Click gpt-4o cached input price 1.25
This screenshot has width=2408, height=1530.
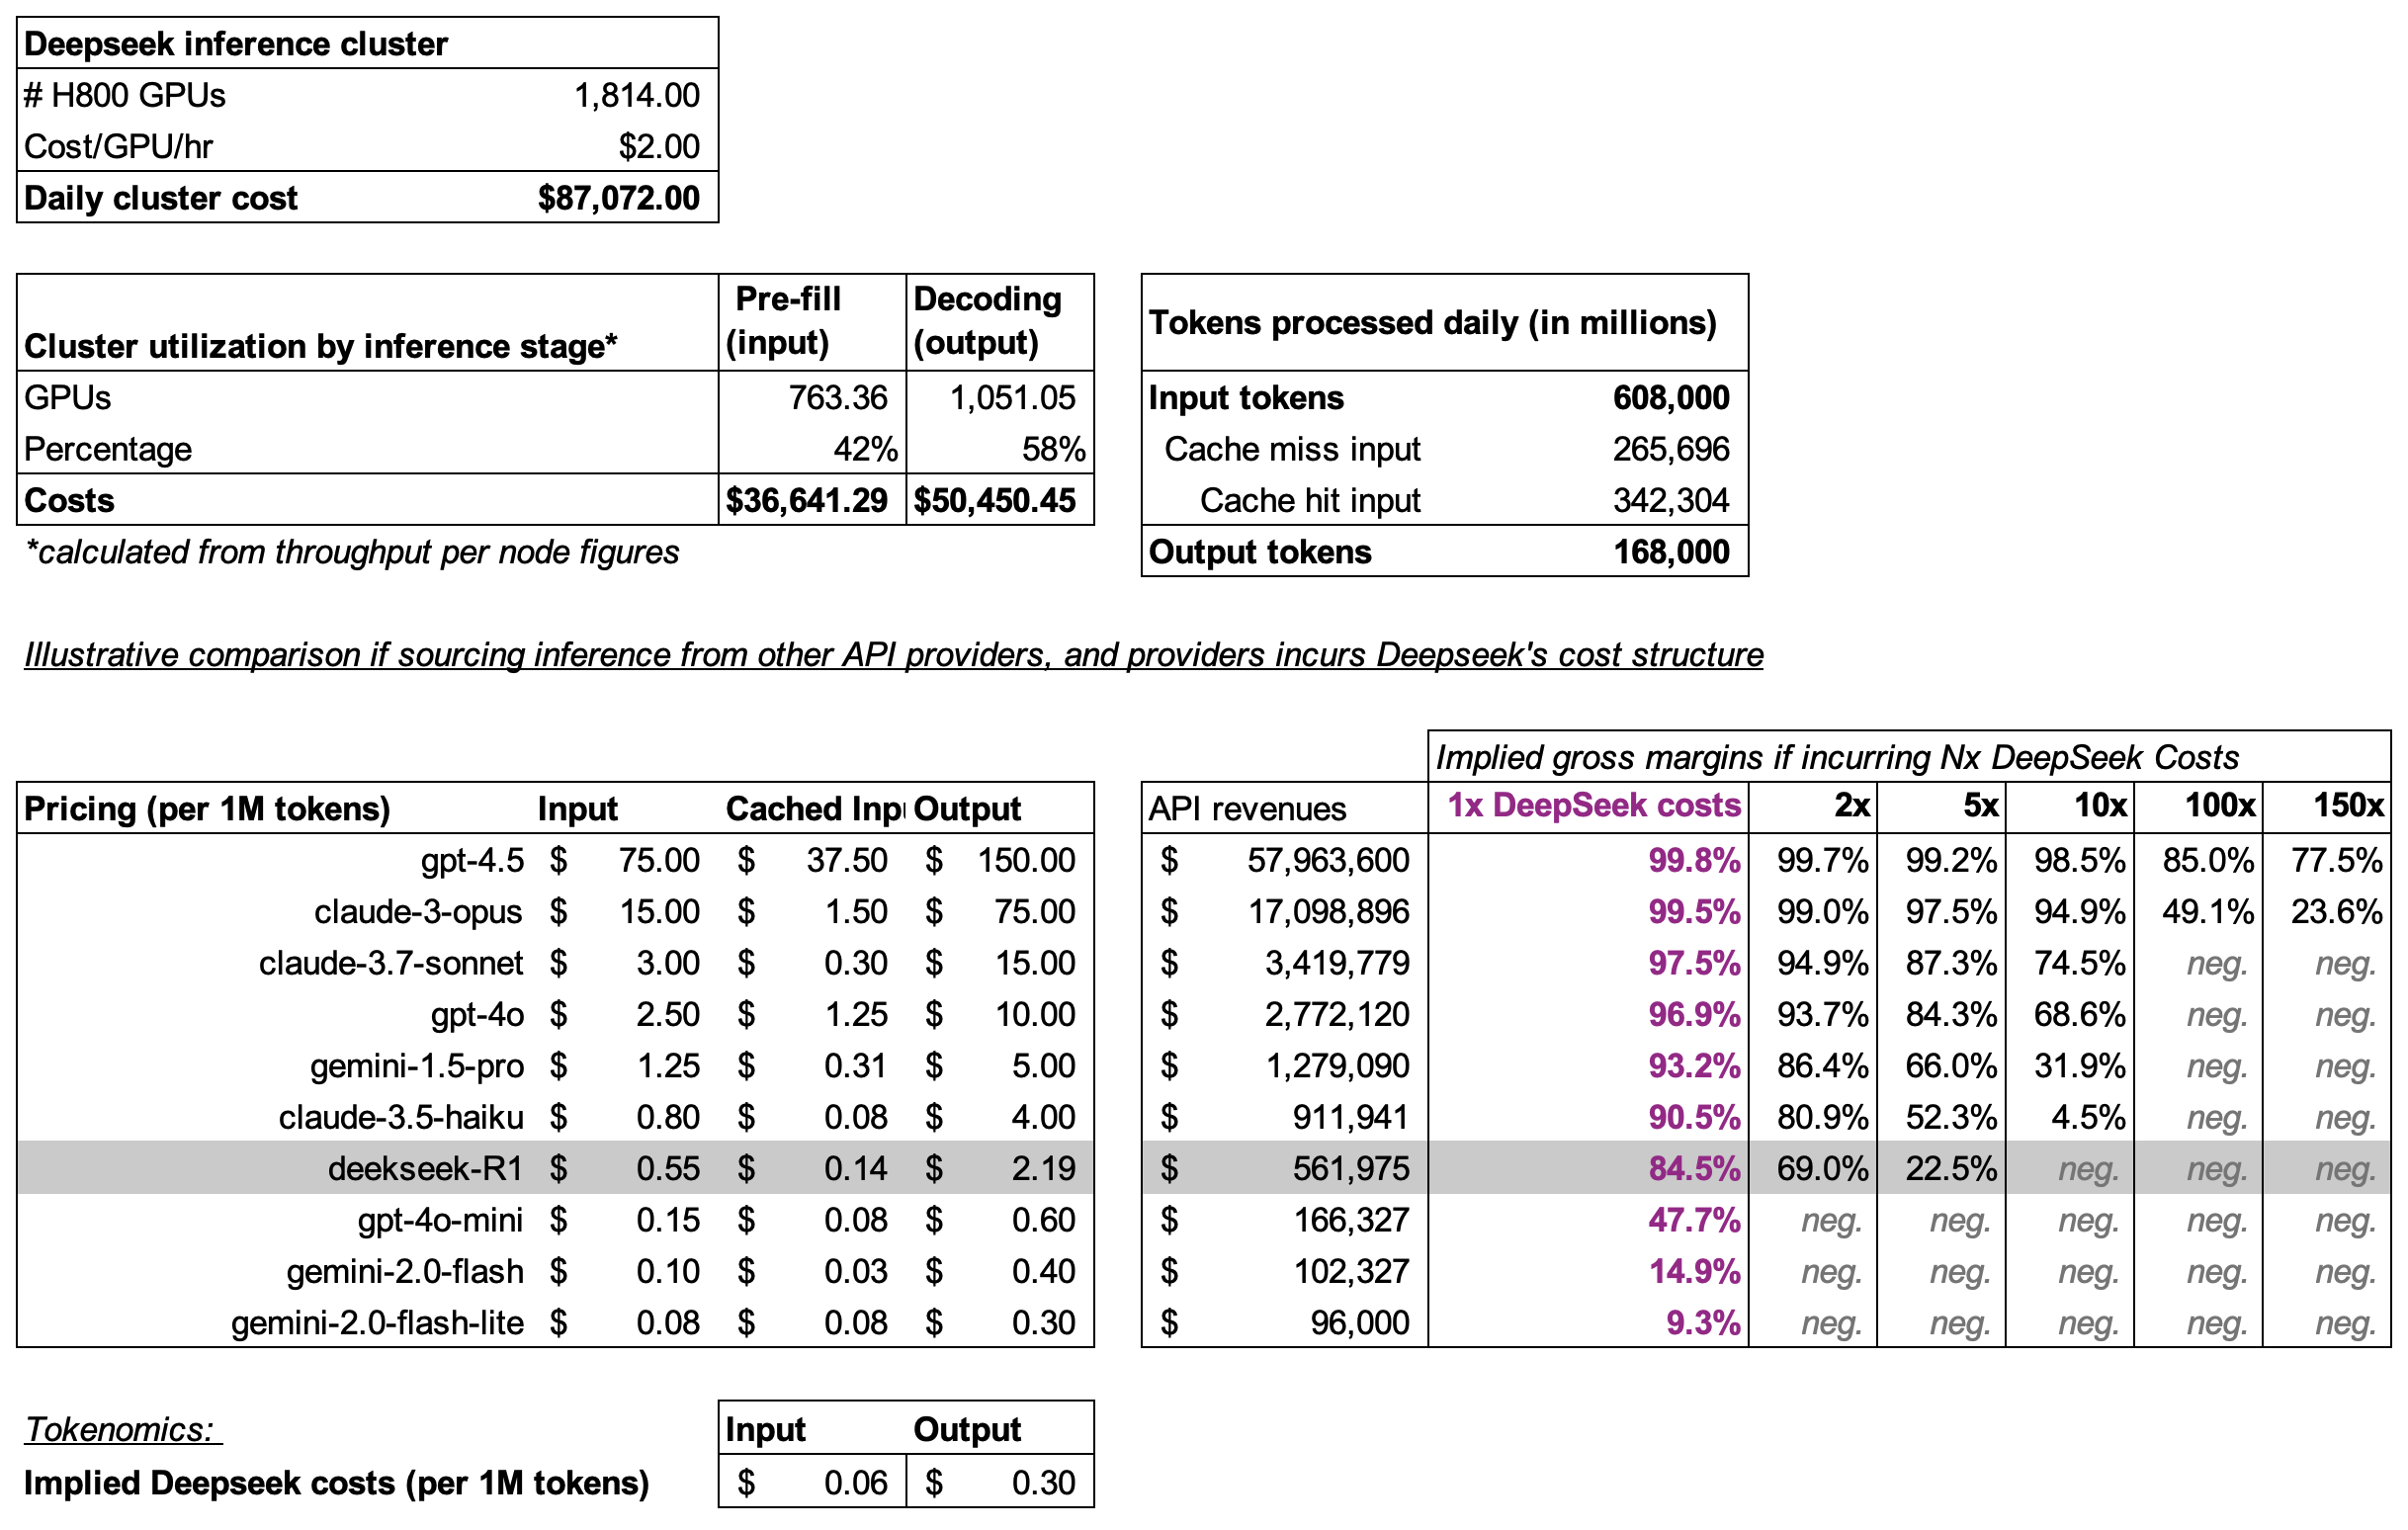[855, 1015]
